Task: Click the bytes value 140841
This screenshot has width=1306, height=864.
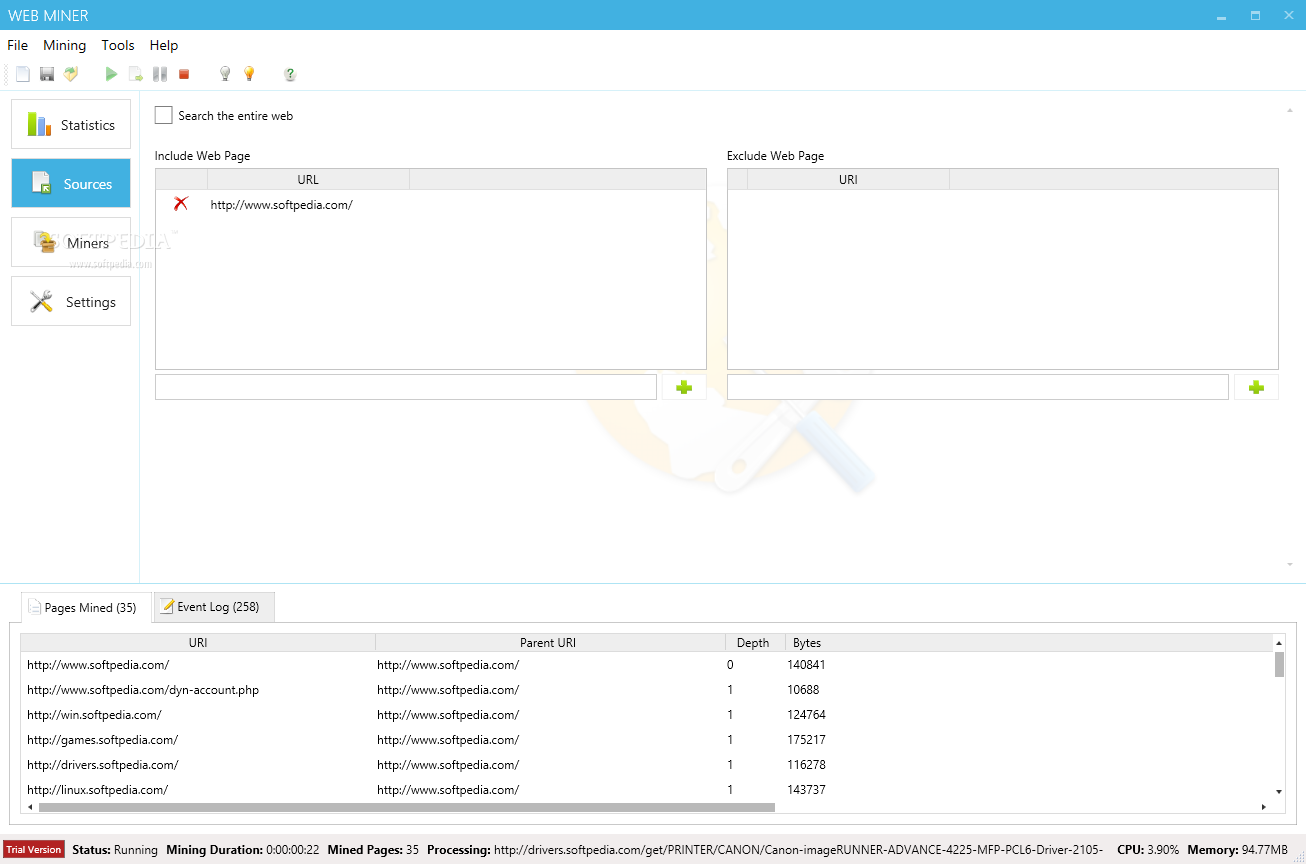Action: click(806, 665)
